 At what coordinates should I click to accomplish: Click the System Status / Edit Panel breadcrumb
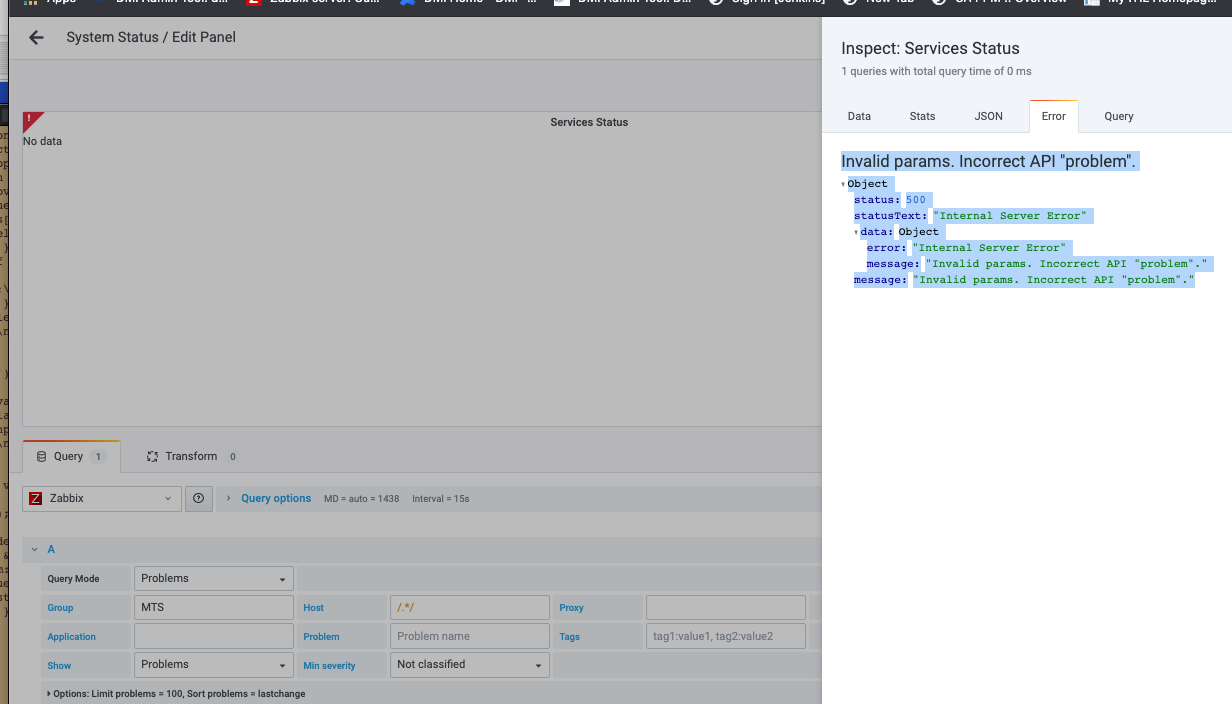click(151, 37)
